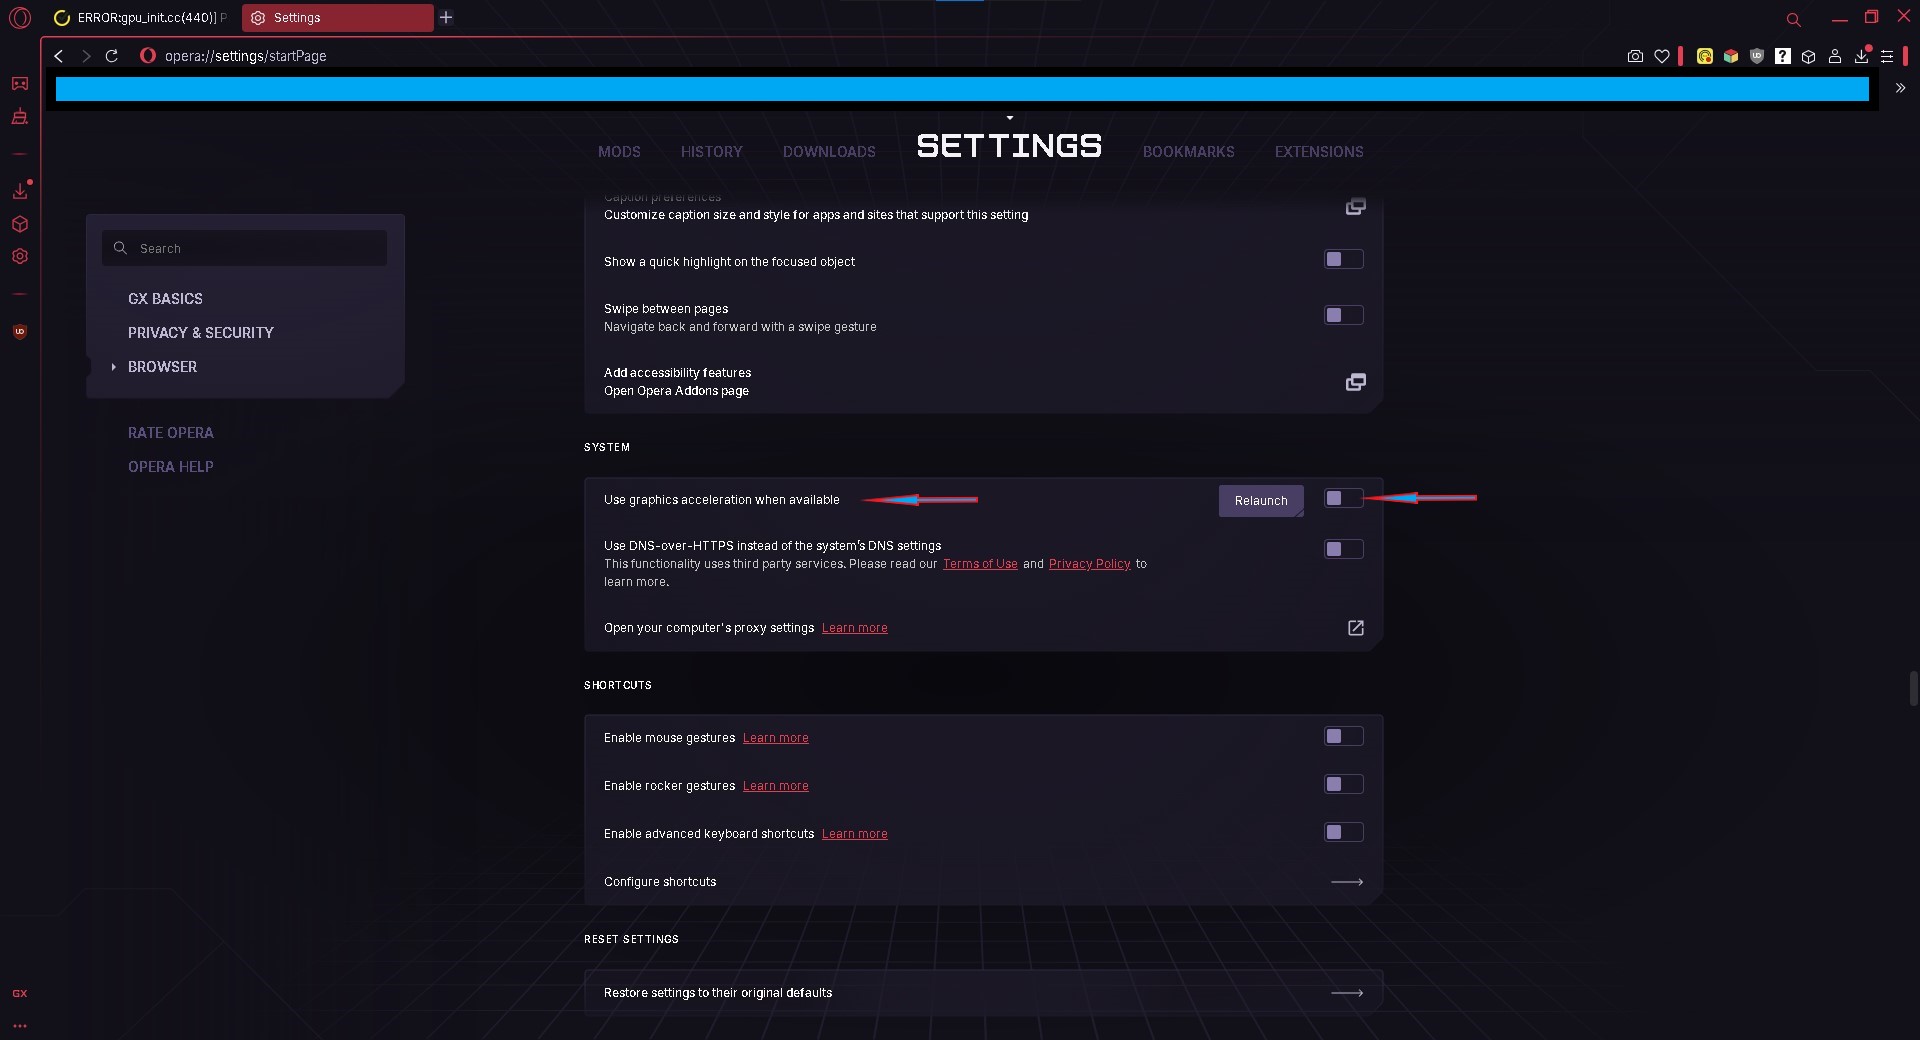Click the snapshot camera icon
The image size is (1920, 1040).
tap(1635, 57)
